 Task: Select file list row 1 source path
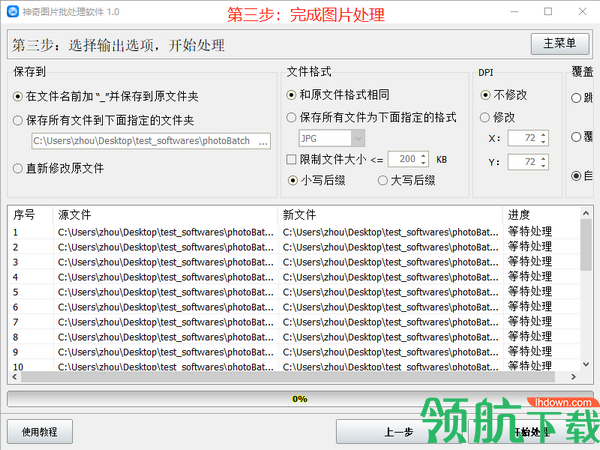coord(166,232)
